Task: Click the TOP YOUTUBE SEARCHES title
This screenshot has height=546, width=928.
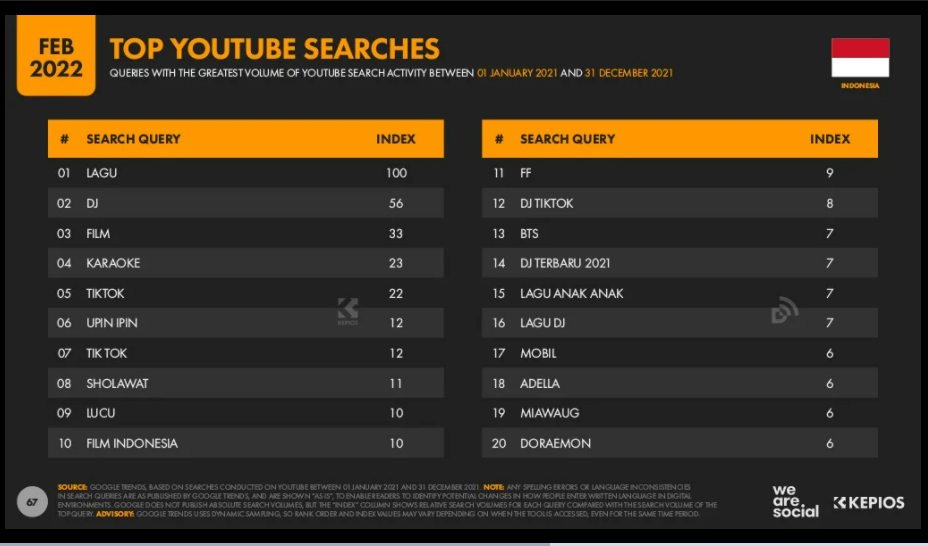Action: coord(275,49)
